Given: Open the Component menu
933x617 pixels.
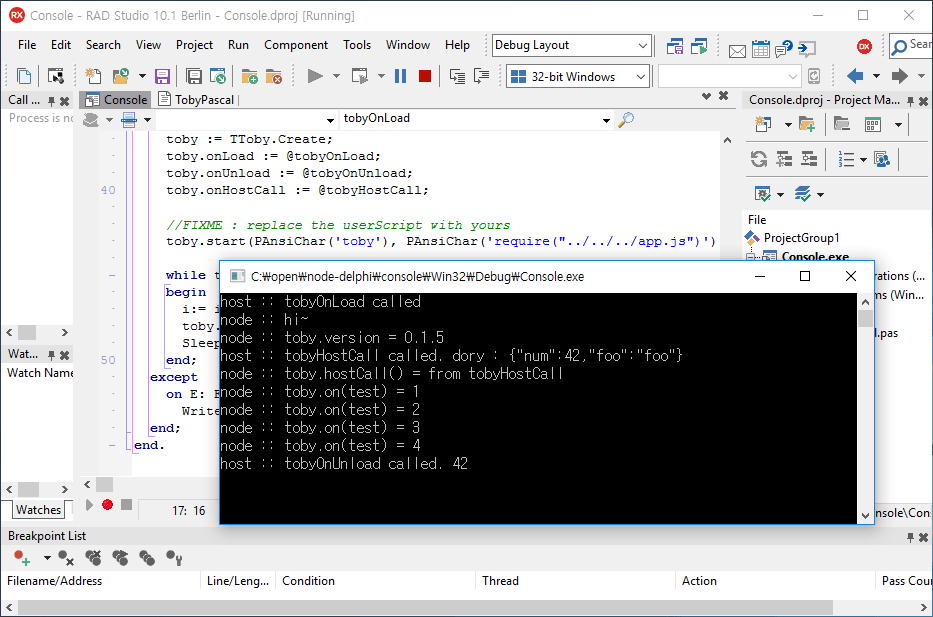Looking at the screenshot, I should pos(296,45).
